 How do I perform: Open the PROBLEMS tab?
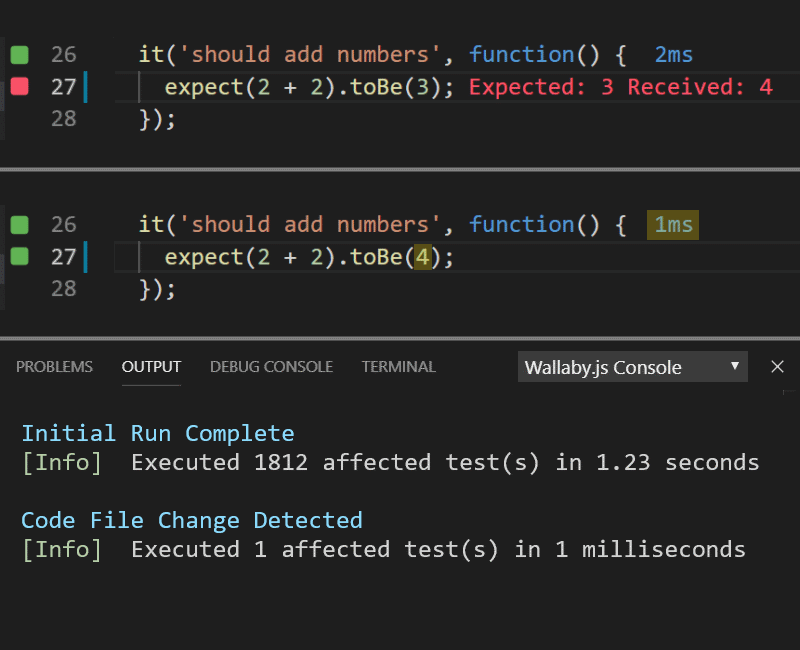(54, 367)
